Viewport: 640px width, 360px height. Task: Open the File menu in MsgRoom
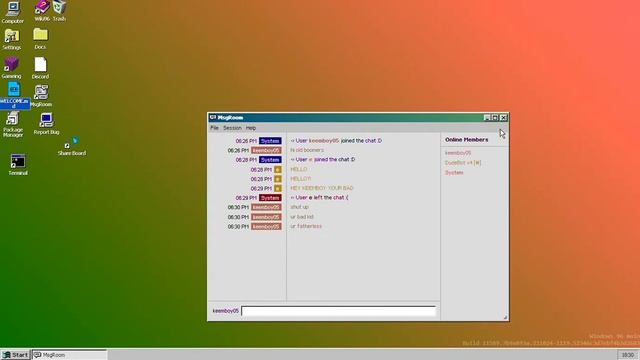click(x=214, y=128)
